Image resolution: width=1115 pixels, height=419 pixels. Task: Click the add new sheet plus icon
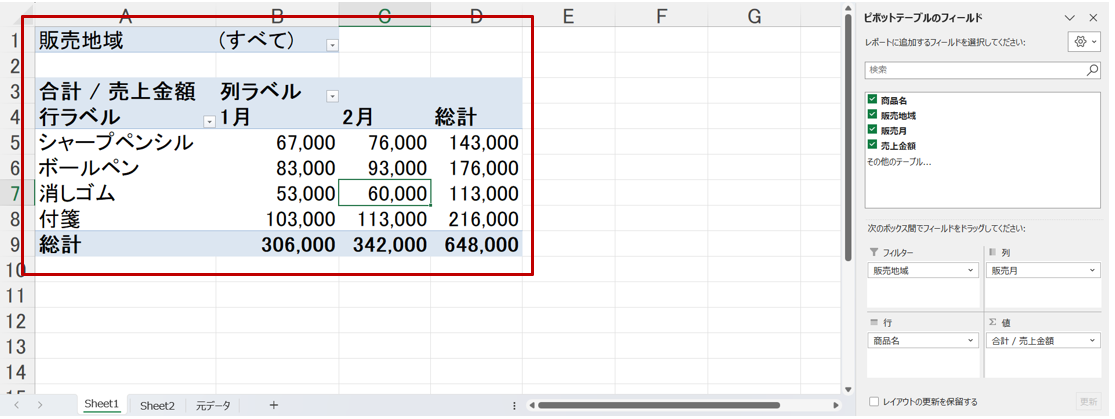coord(273,405)
